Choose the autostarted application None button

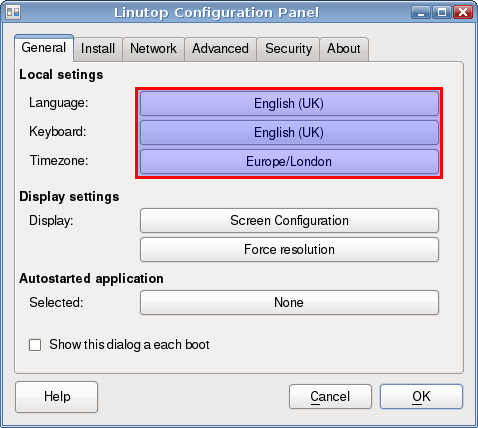(289, 303)
